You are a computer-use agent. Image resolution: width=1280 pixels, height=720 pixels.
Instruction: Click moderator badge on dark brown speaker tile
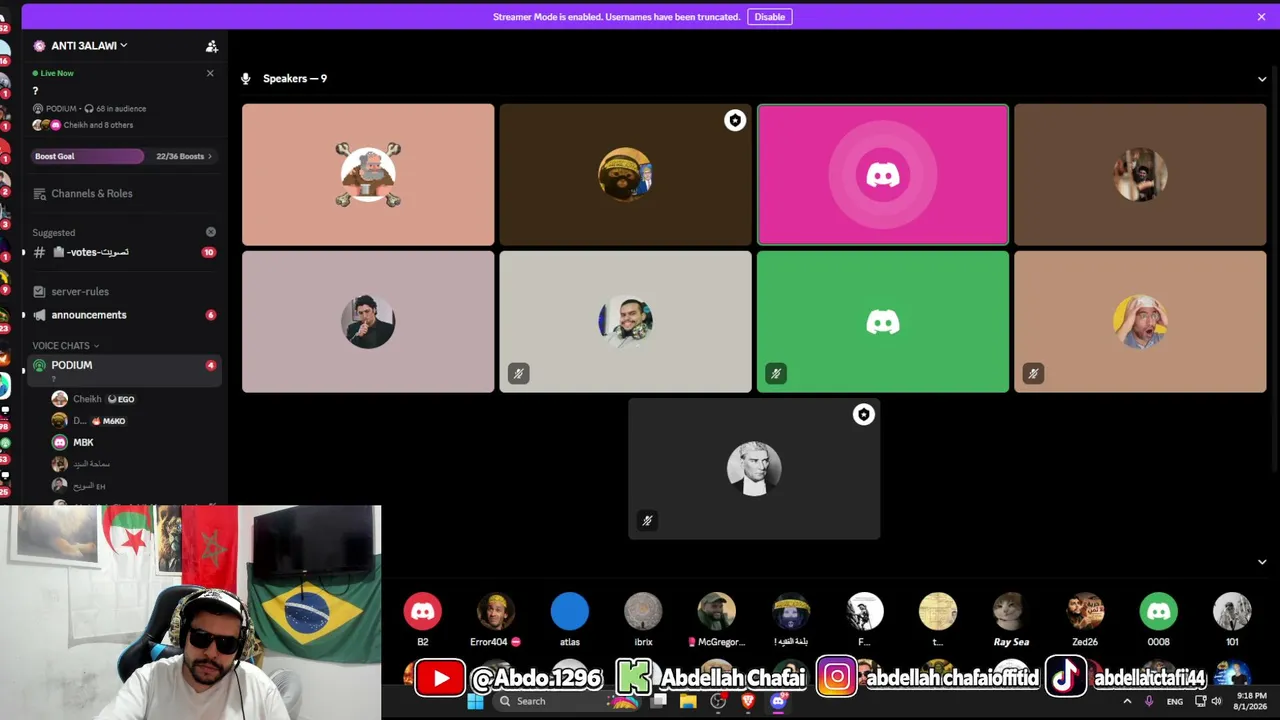click(x=735, y=121)
